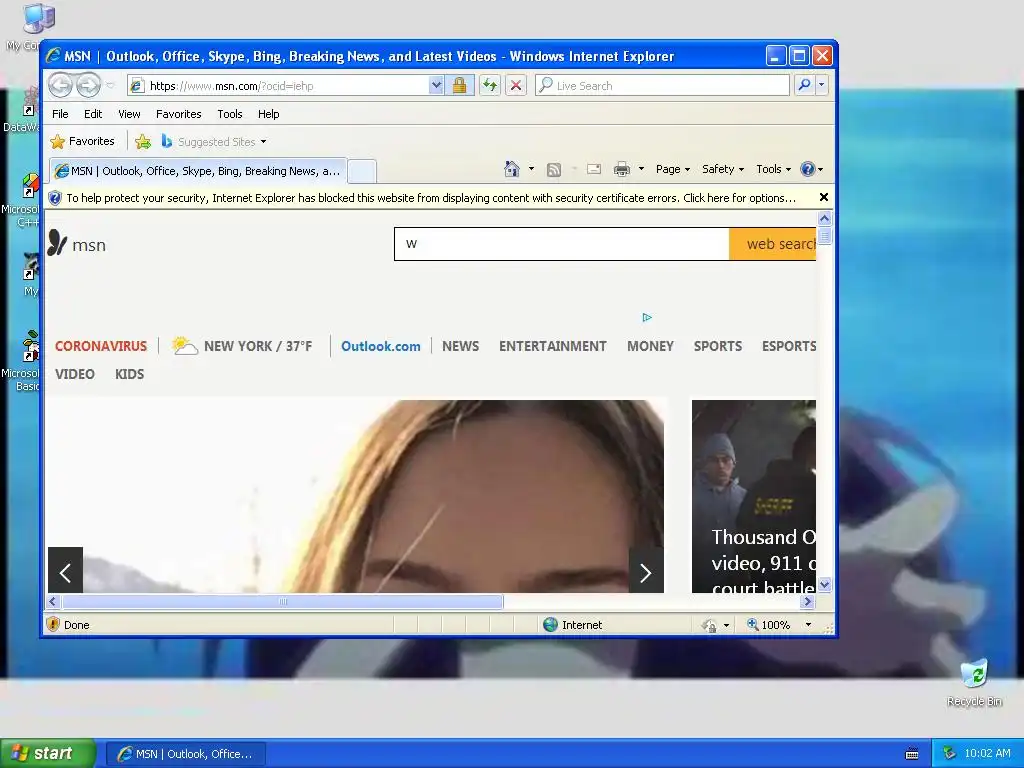The width and height of the screenshot is (1024, 768).
Task: Click the security information bar message
Action: [x=431, y=198]
